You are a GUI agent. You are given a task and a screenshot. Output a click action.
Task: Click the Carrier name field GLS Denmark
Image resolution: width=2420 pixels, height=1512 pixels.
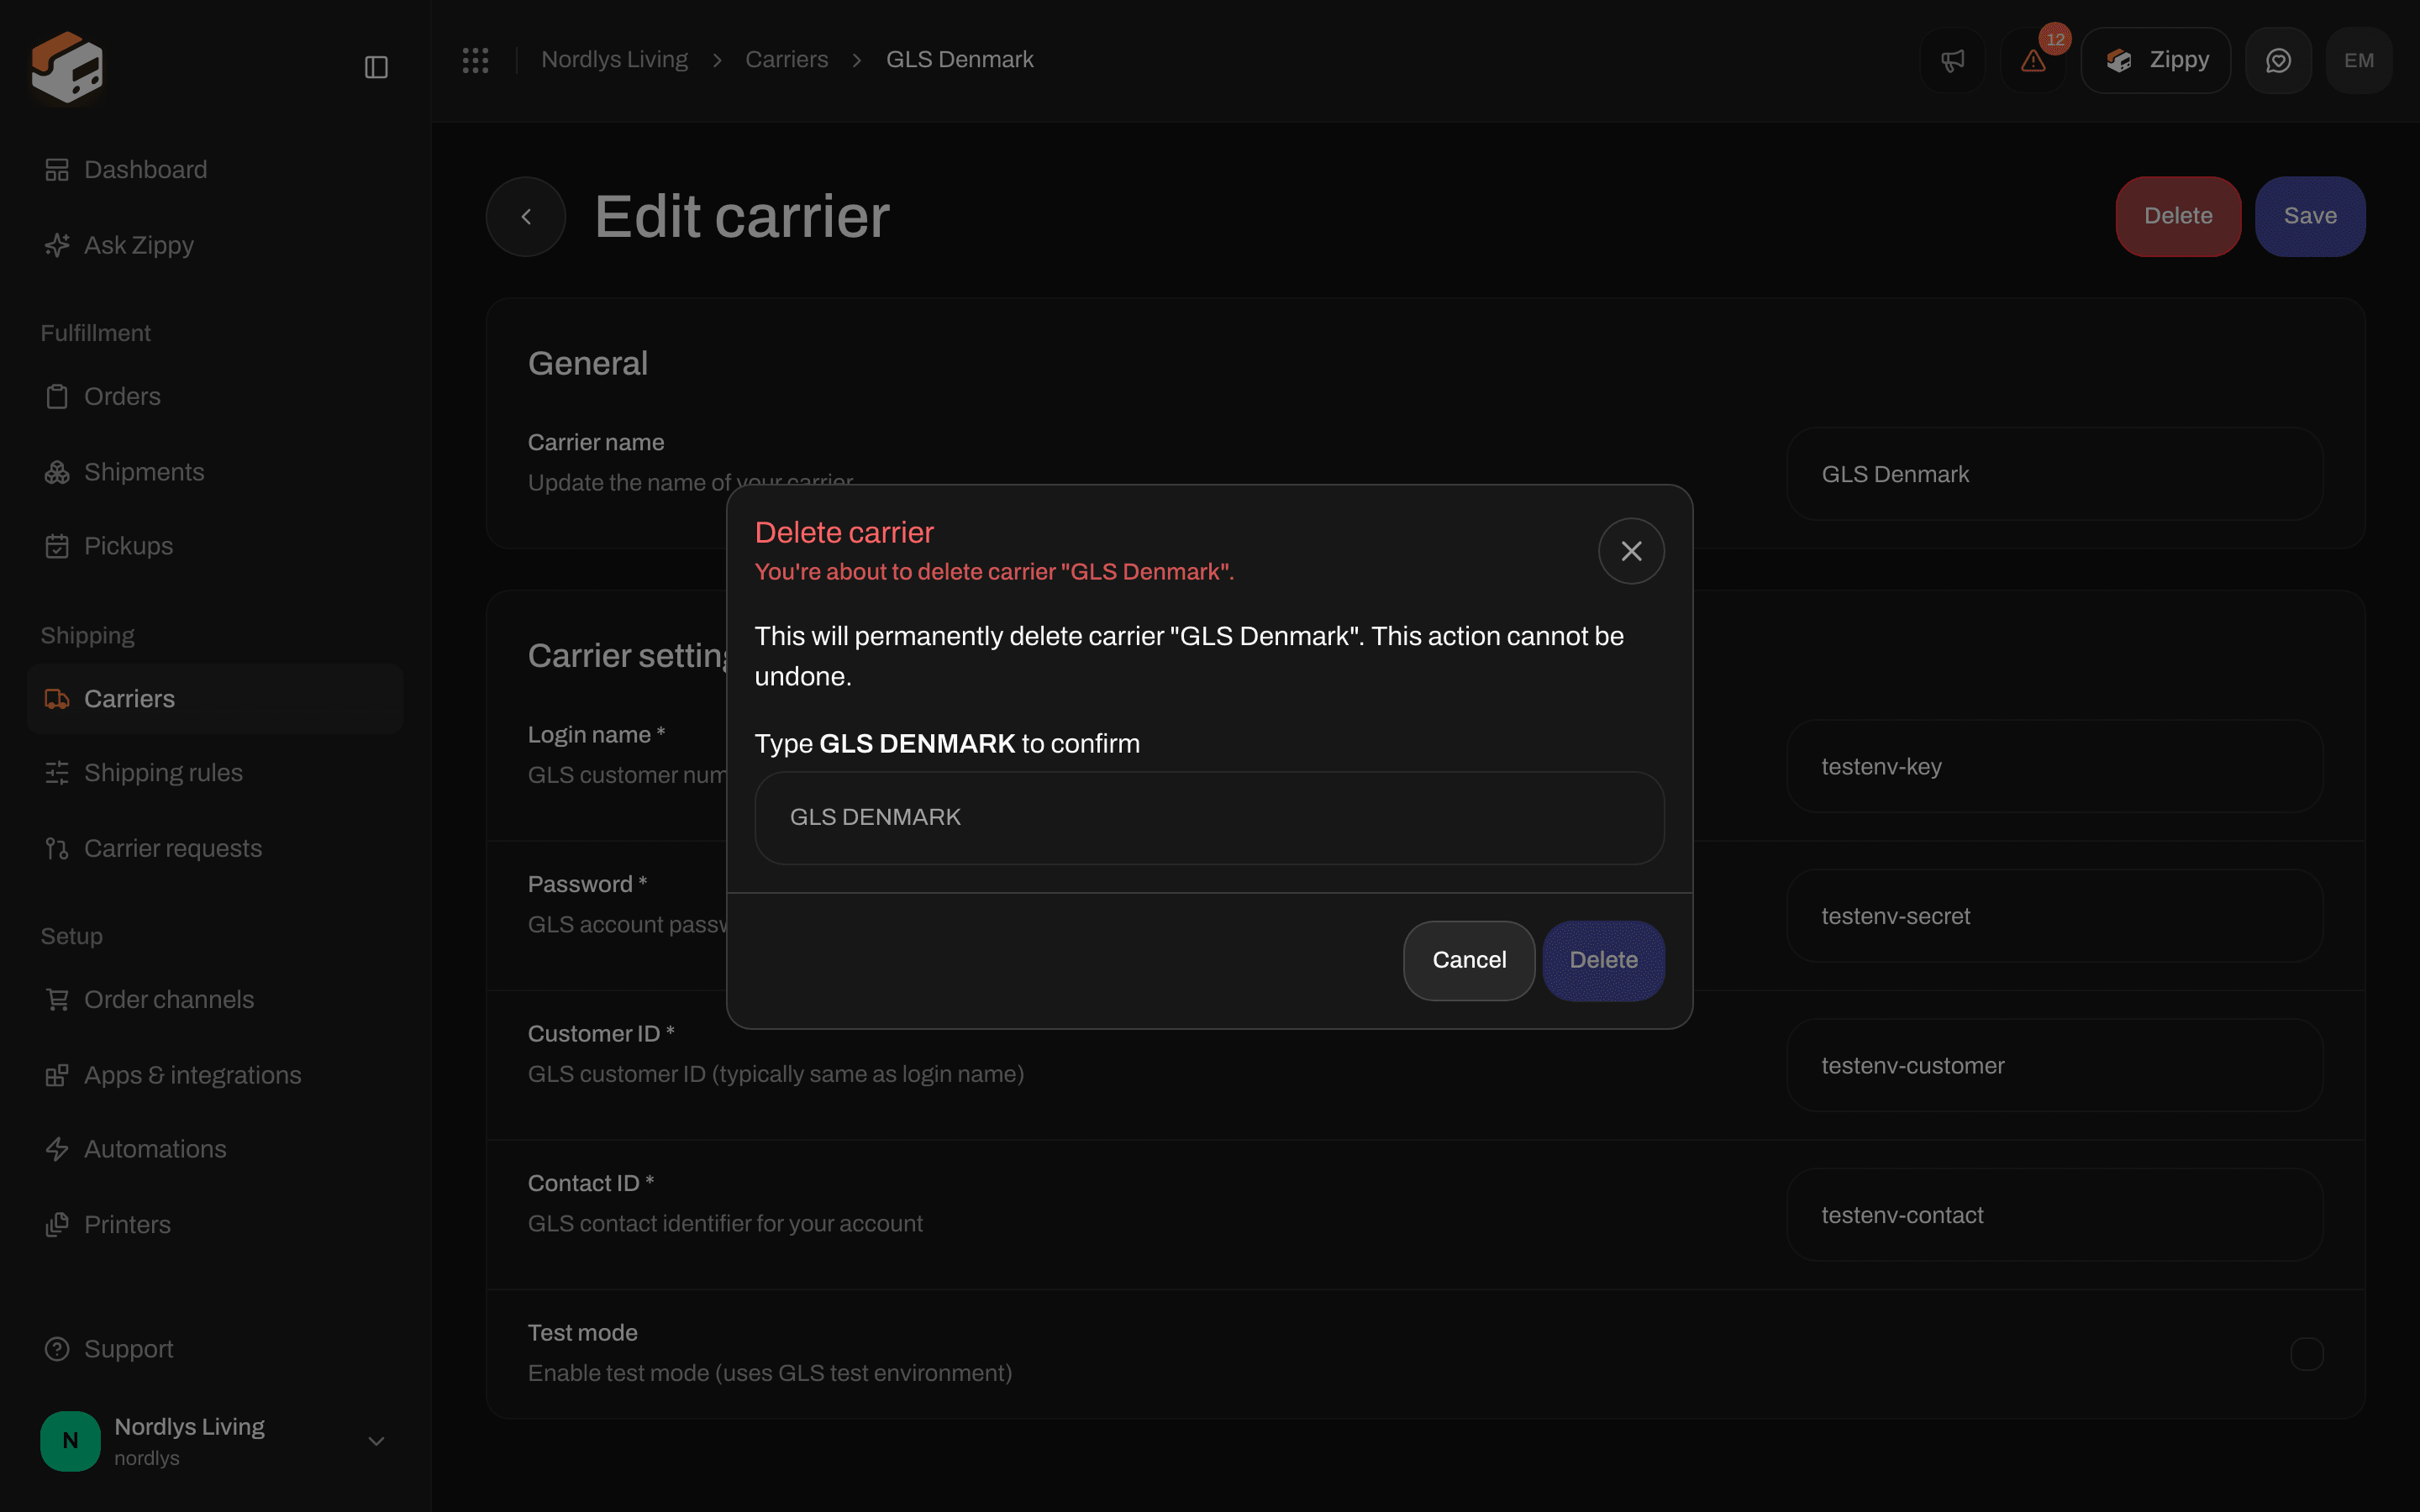point(2055,474)
